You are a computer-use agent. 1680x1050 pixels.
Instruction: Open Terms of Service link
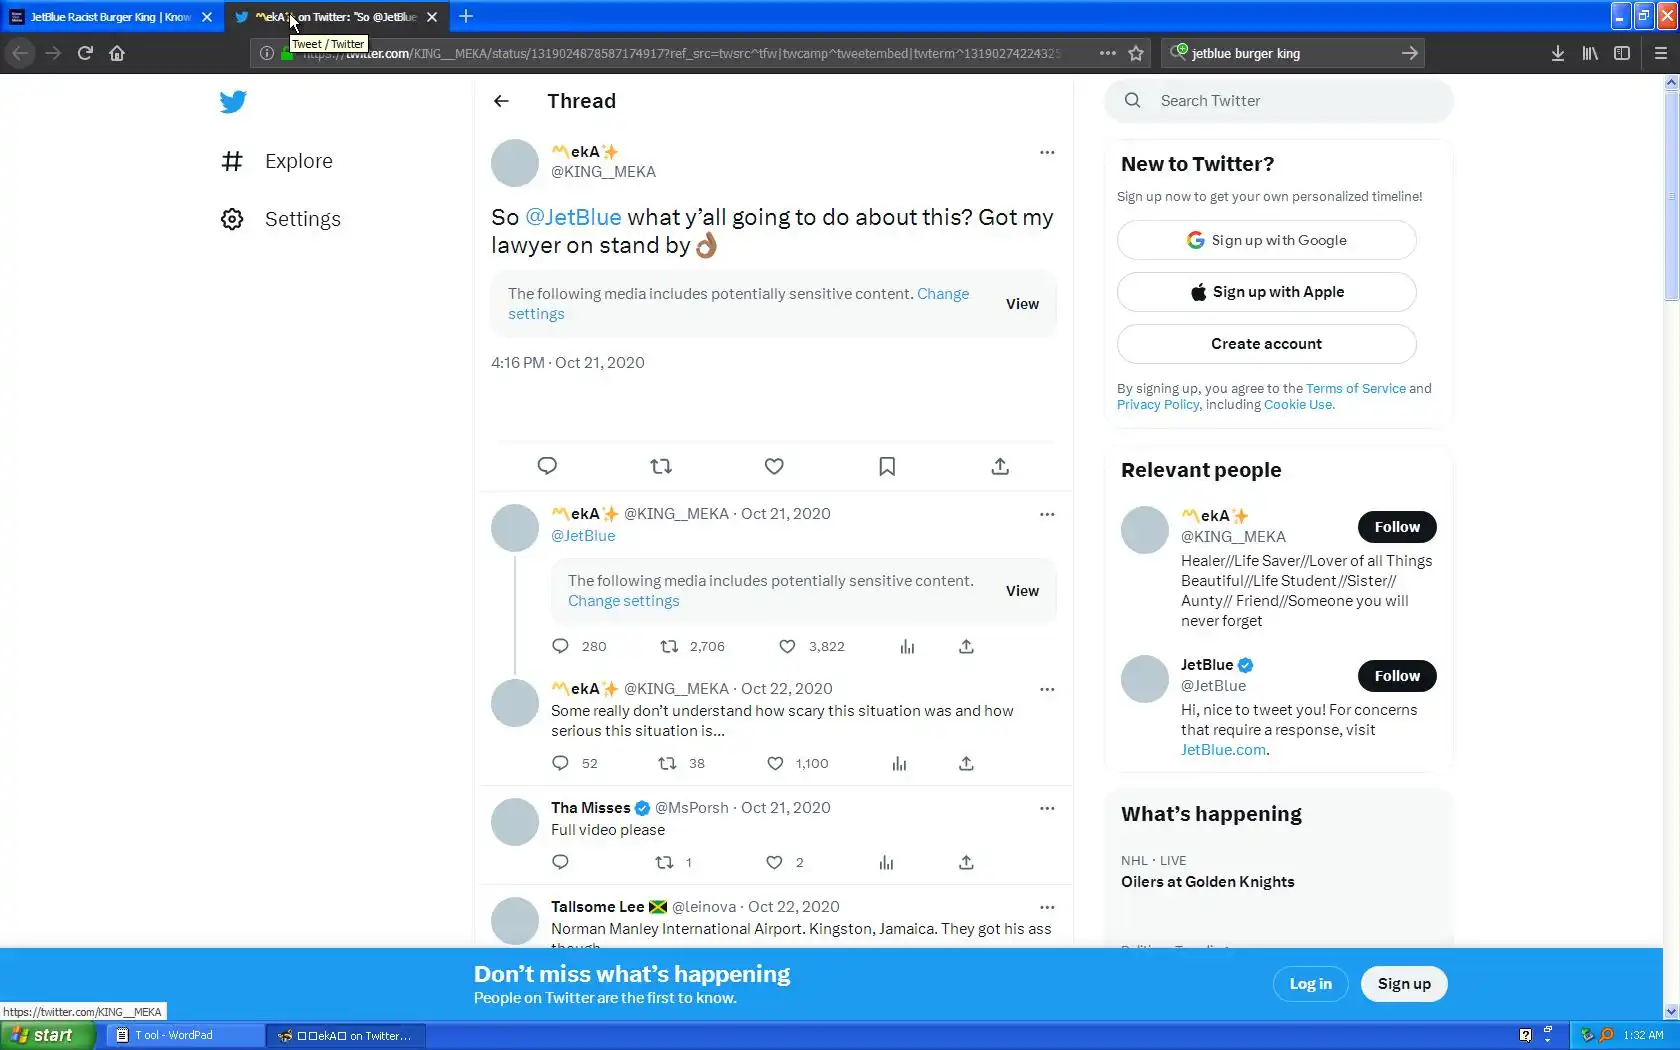pos(1355,388)
